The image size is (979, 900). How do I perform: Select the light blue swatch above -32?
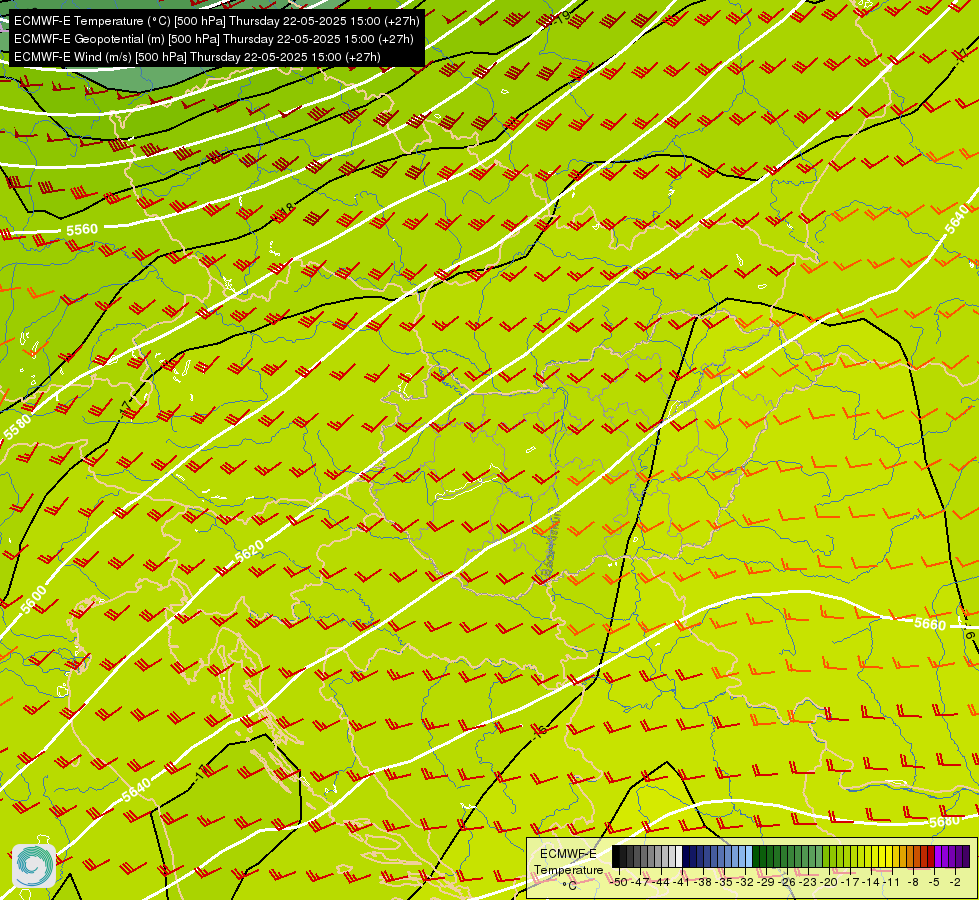(749, 856)
